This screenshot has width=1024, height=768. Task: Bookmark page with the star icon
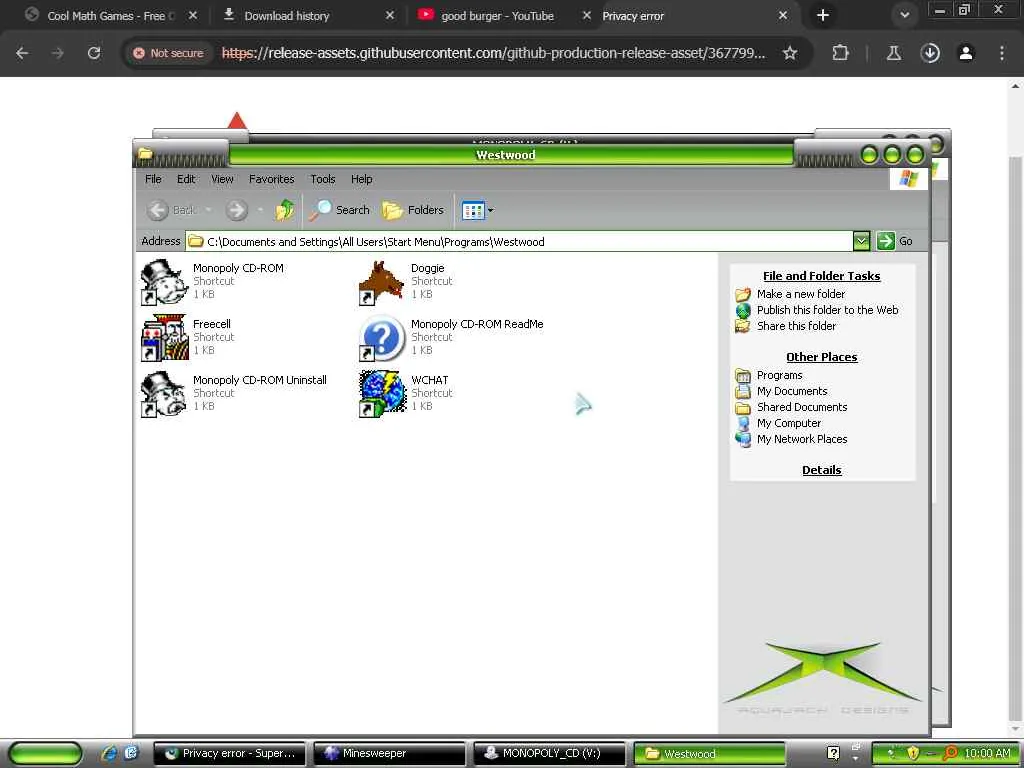coord(790,53)
